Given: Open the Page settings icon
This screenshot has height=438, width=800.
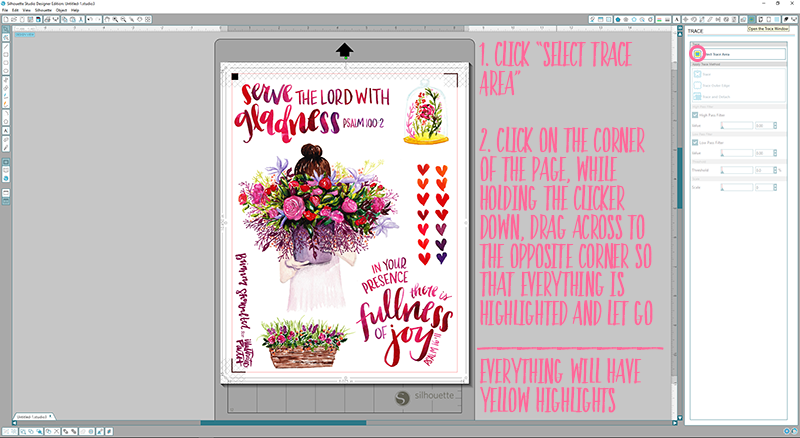Looking at the screenshot, I should (760, 19).
